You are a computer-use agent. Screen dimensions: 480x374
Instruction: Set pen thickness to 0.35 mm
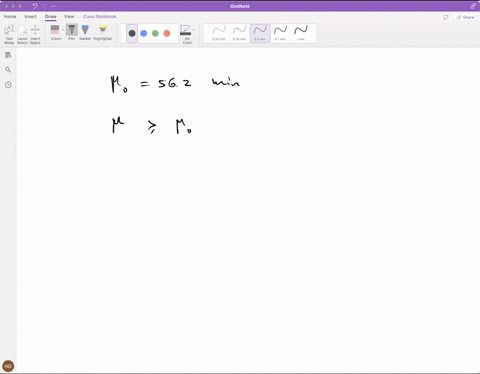239,33
